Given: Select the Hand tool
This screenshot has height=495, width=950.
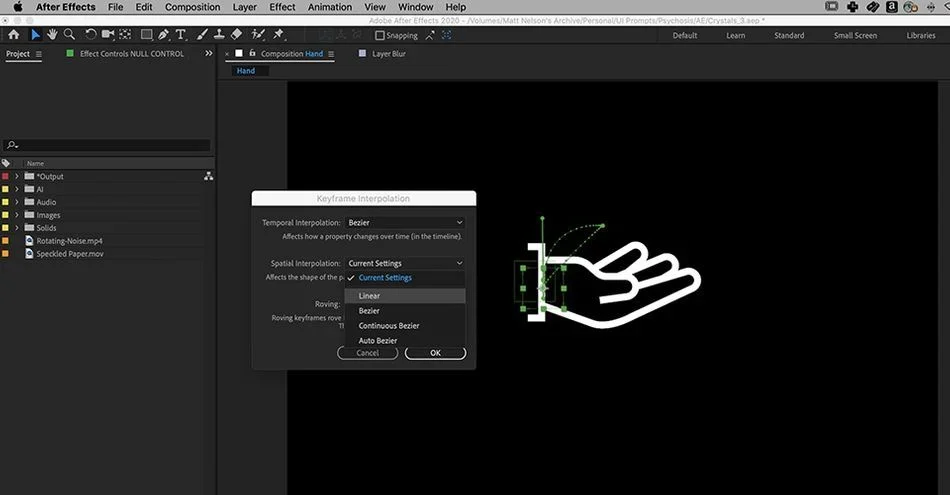Looking at the screenshot, I should coord(52,35).
